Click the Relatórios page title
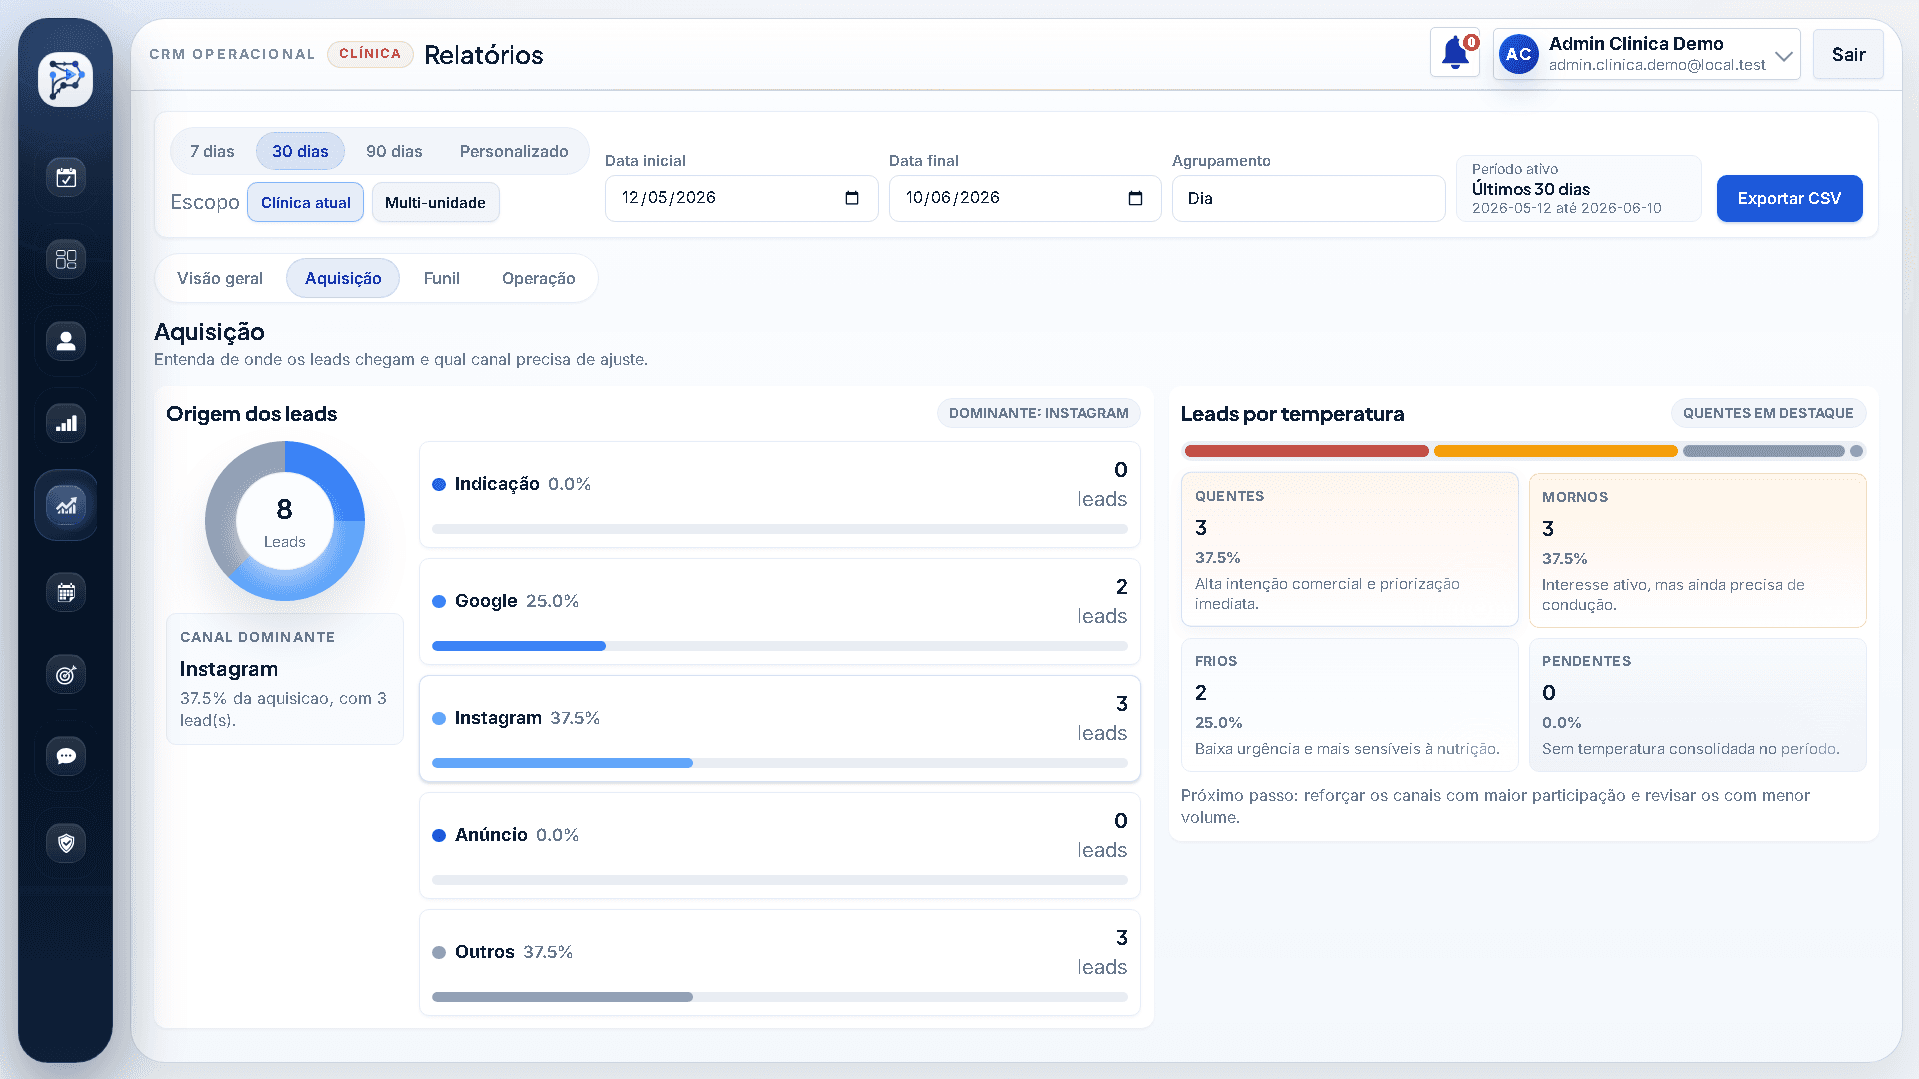This screenshot has width=1919, height=1079. pyautogui.click(x=484, y=55)
